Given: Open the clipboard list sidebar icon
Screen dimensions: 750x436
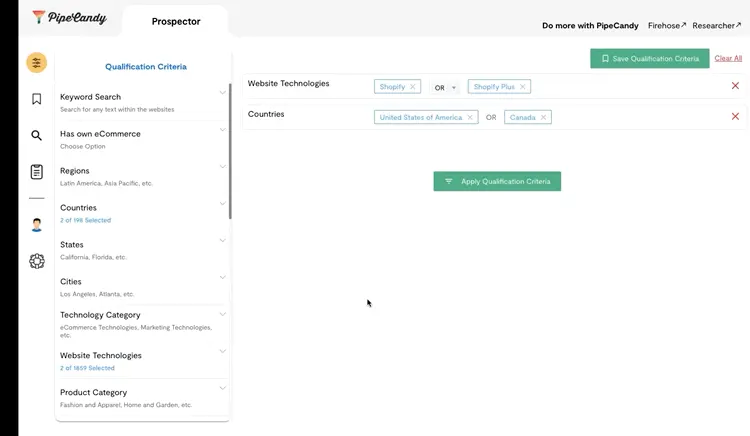Looking at the screenshot, I should pyautogui.click(x=37, y=172).
